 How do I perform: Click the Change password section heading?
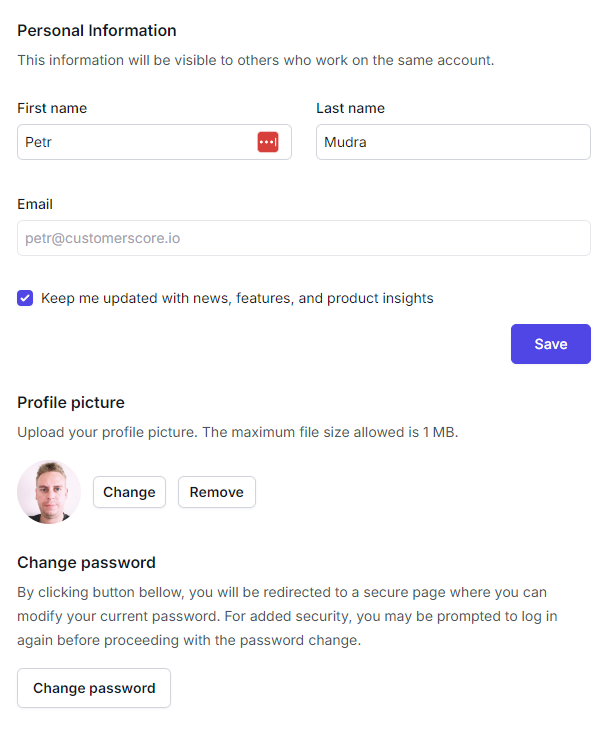click(86, 563)
